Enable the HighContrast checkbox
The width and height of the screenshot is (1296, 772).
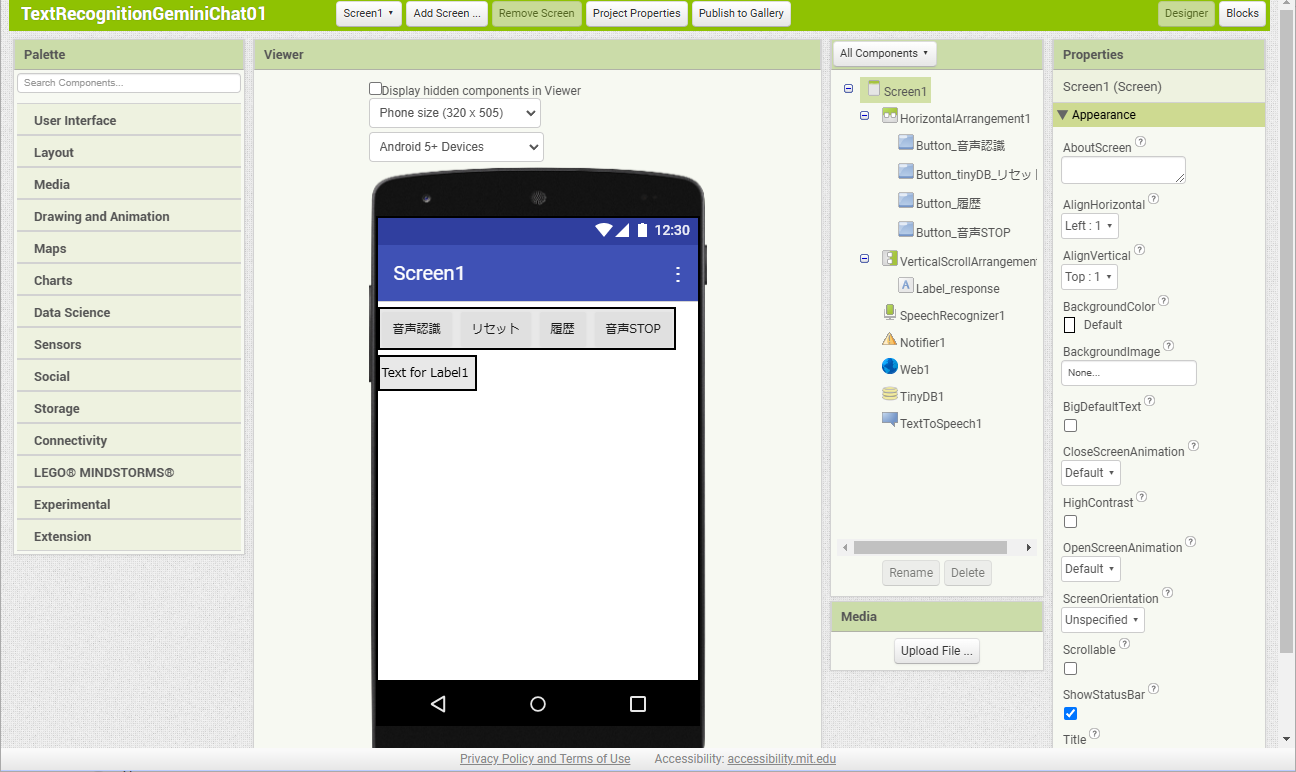(x=1070, y=521)
